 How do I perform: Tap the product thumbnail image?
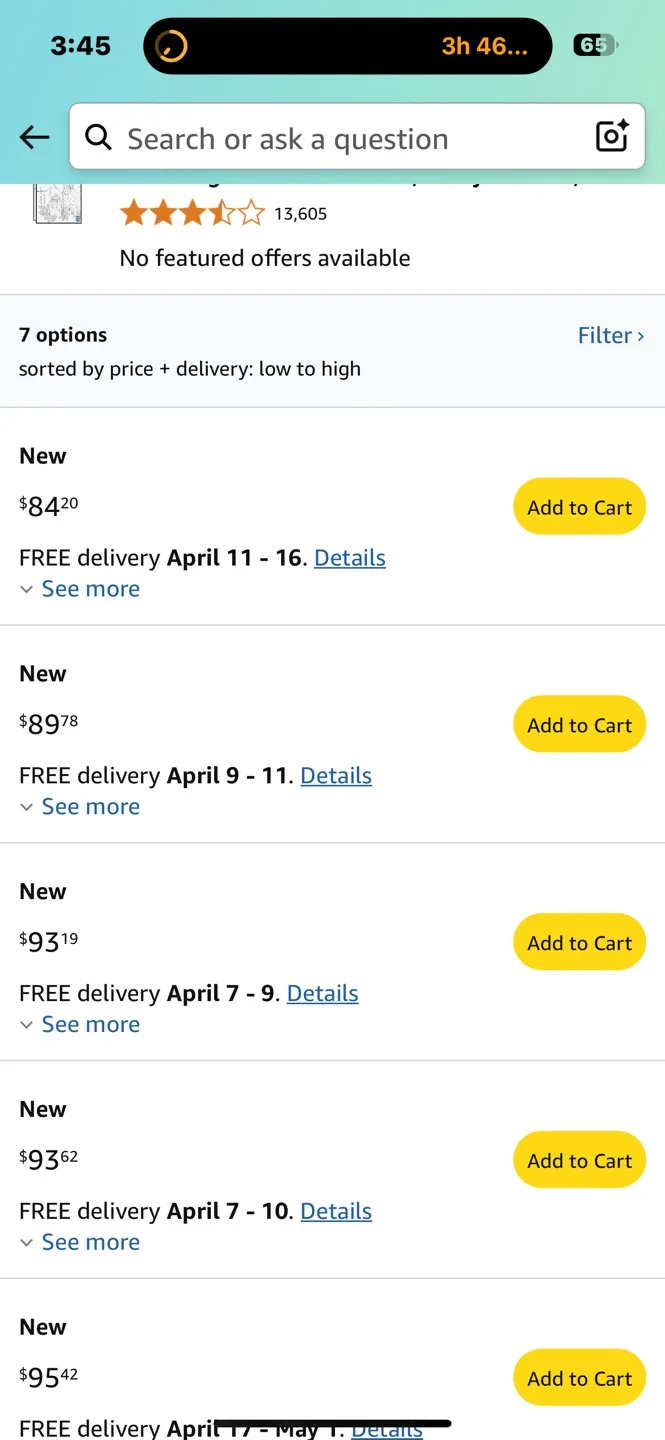point(57,203)
